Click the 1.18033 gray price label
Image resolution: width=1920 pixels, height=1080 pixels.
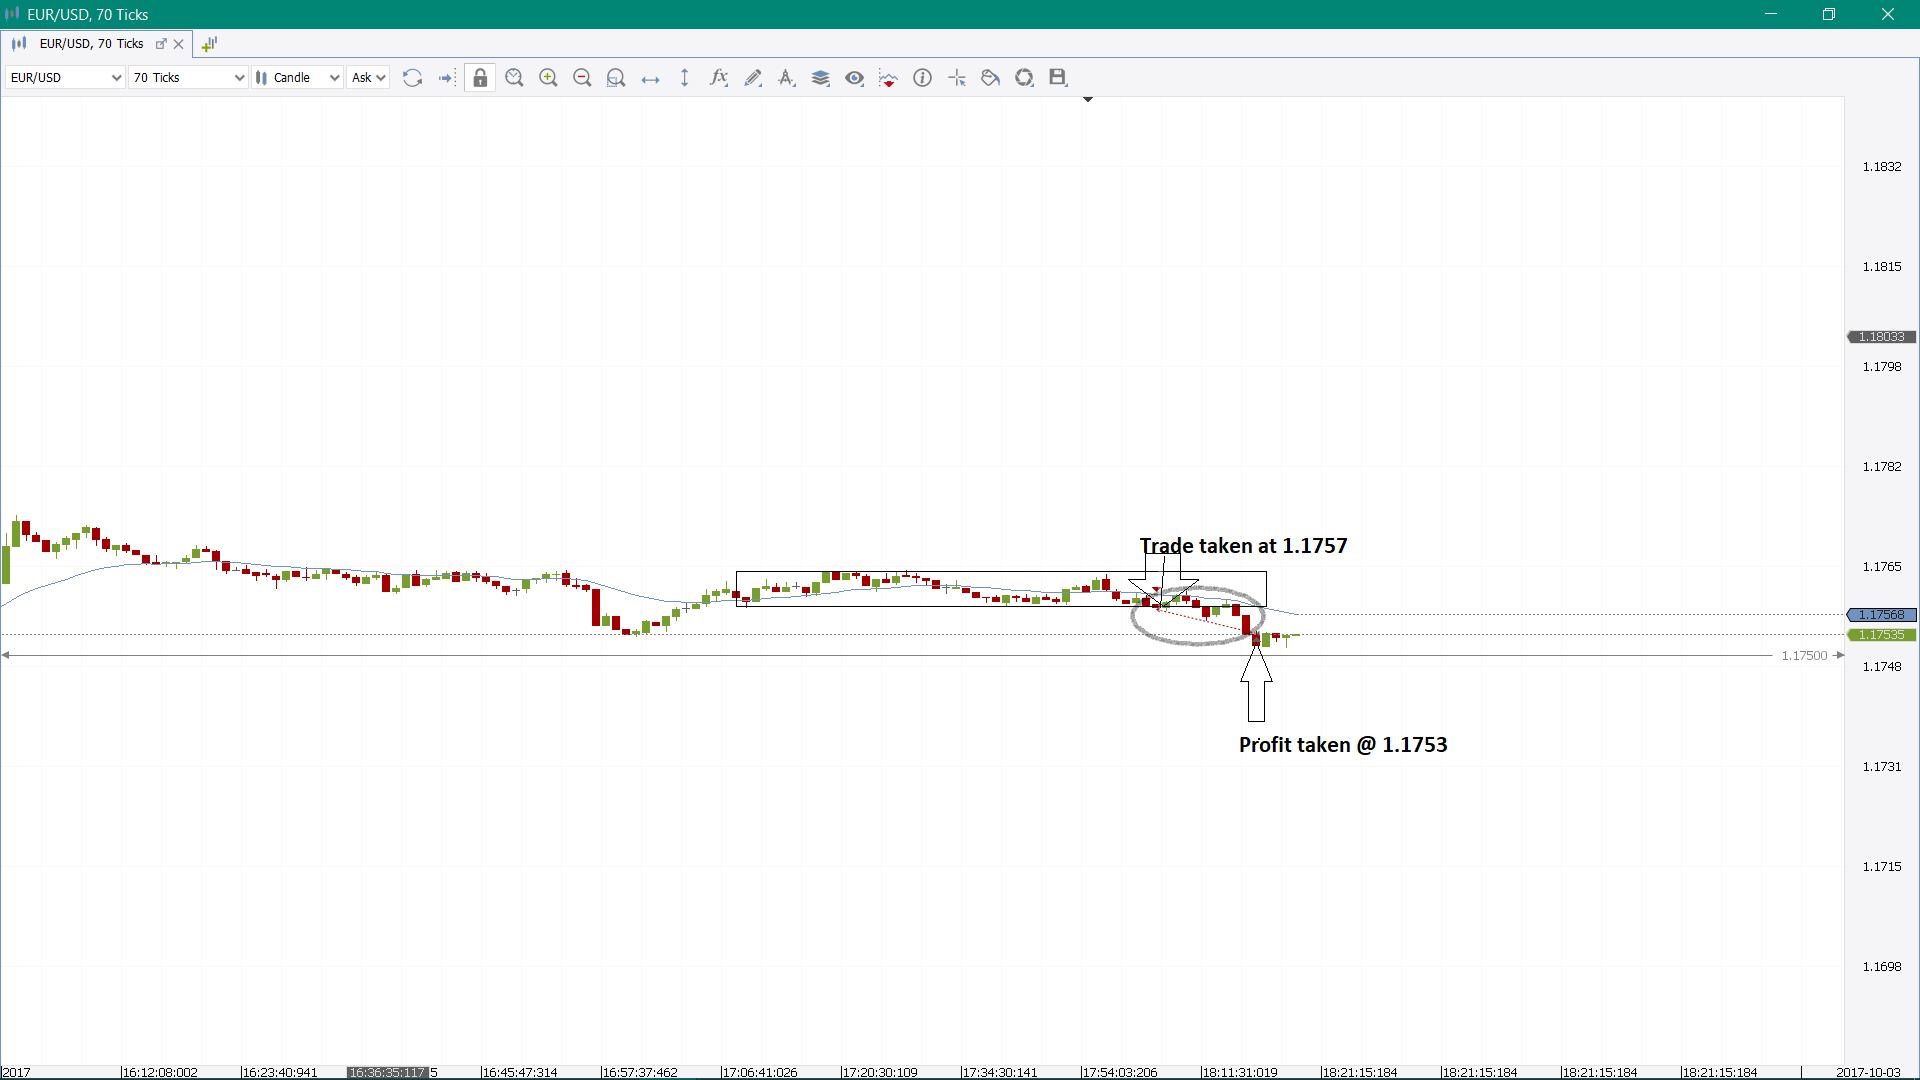1881,337
